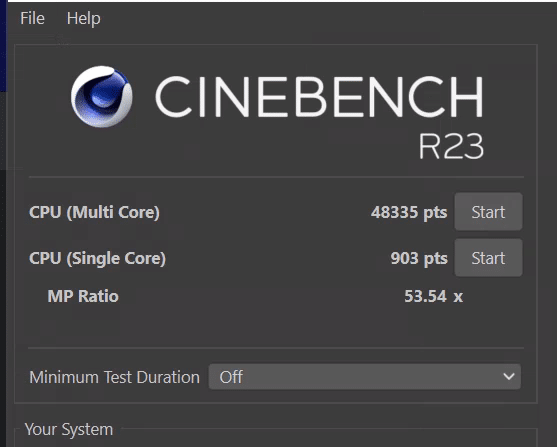Start the CPU Multi Core test

[488, 212]
